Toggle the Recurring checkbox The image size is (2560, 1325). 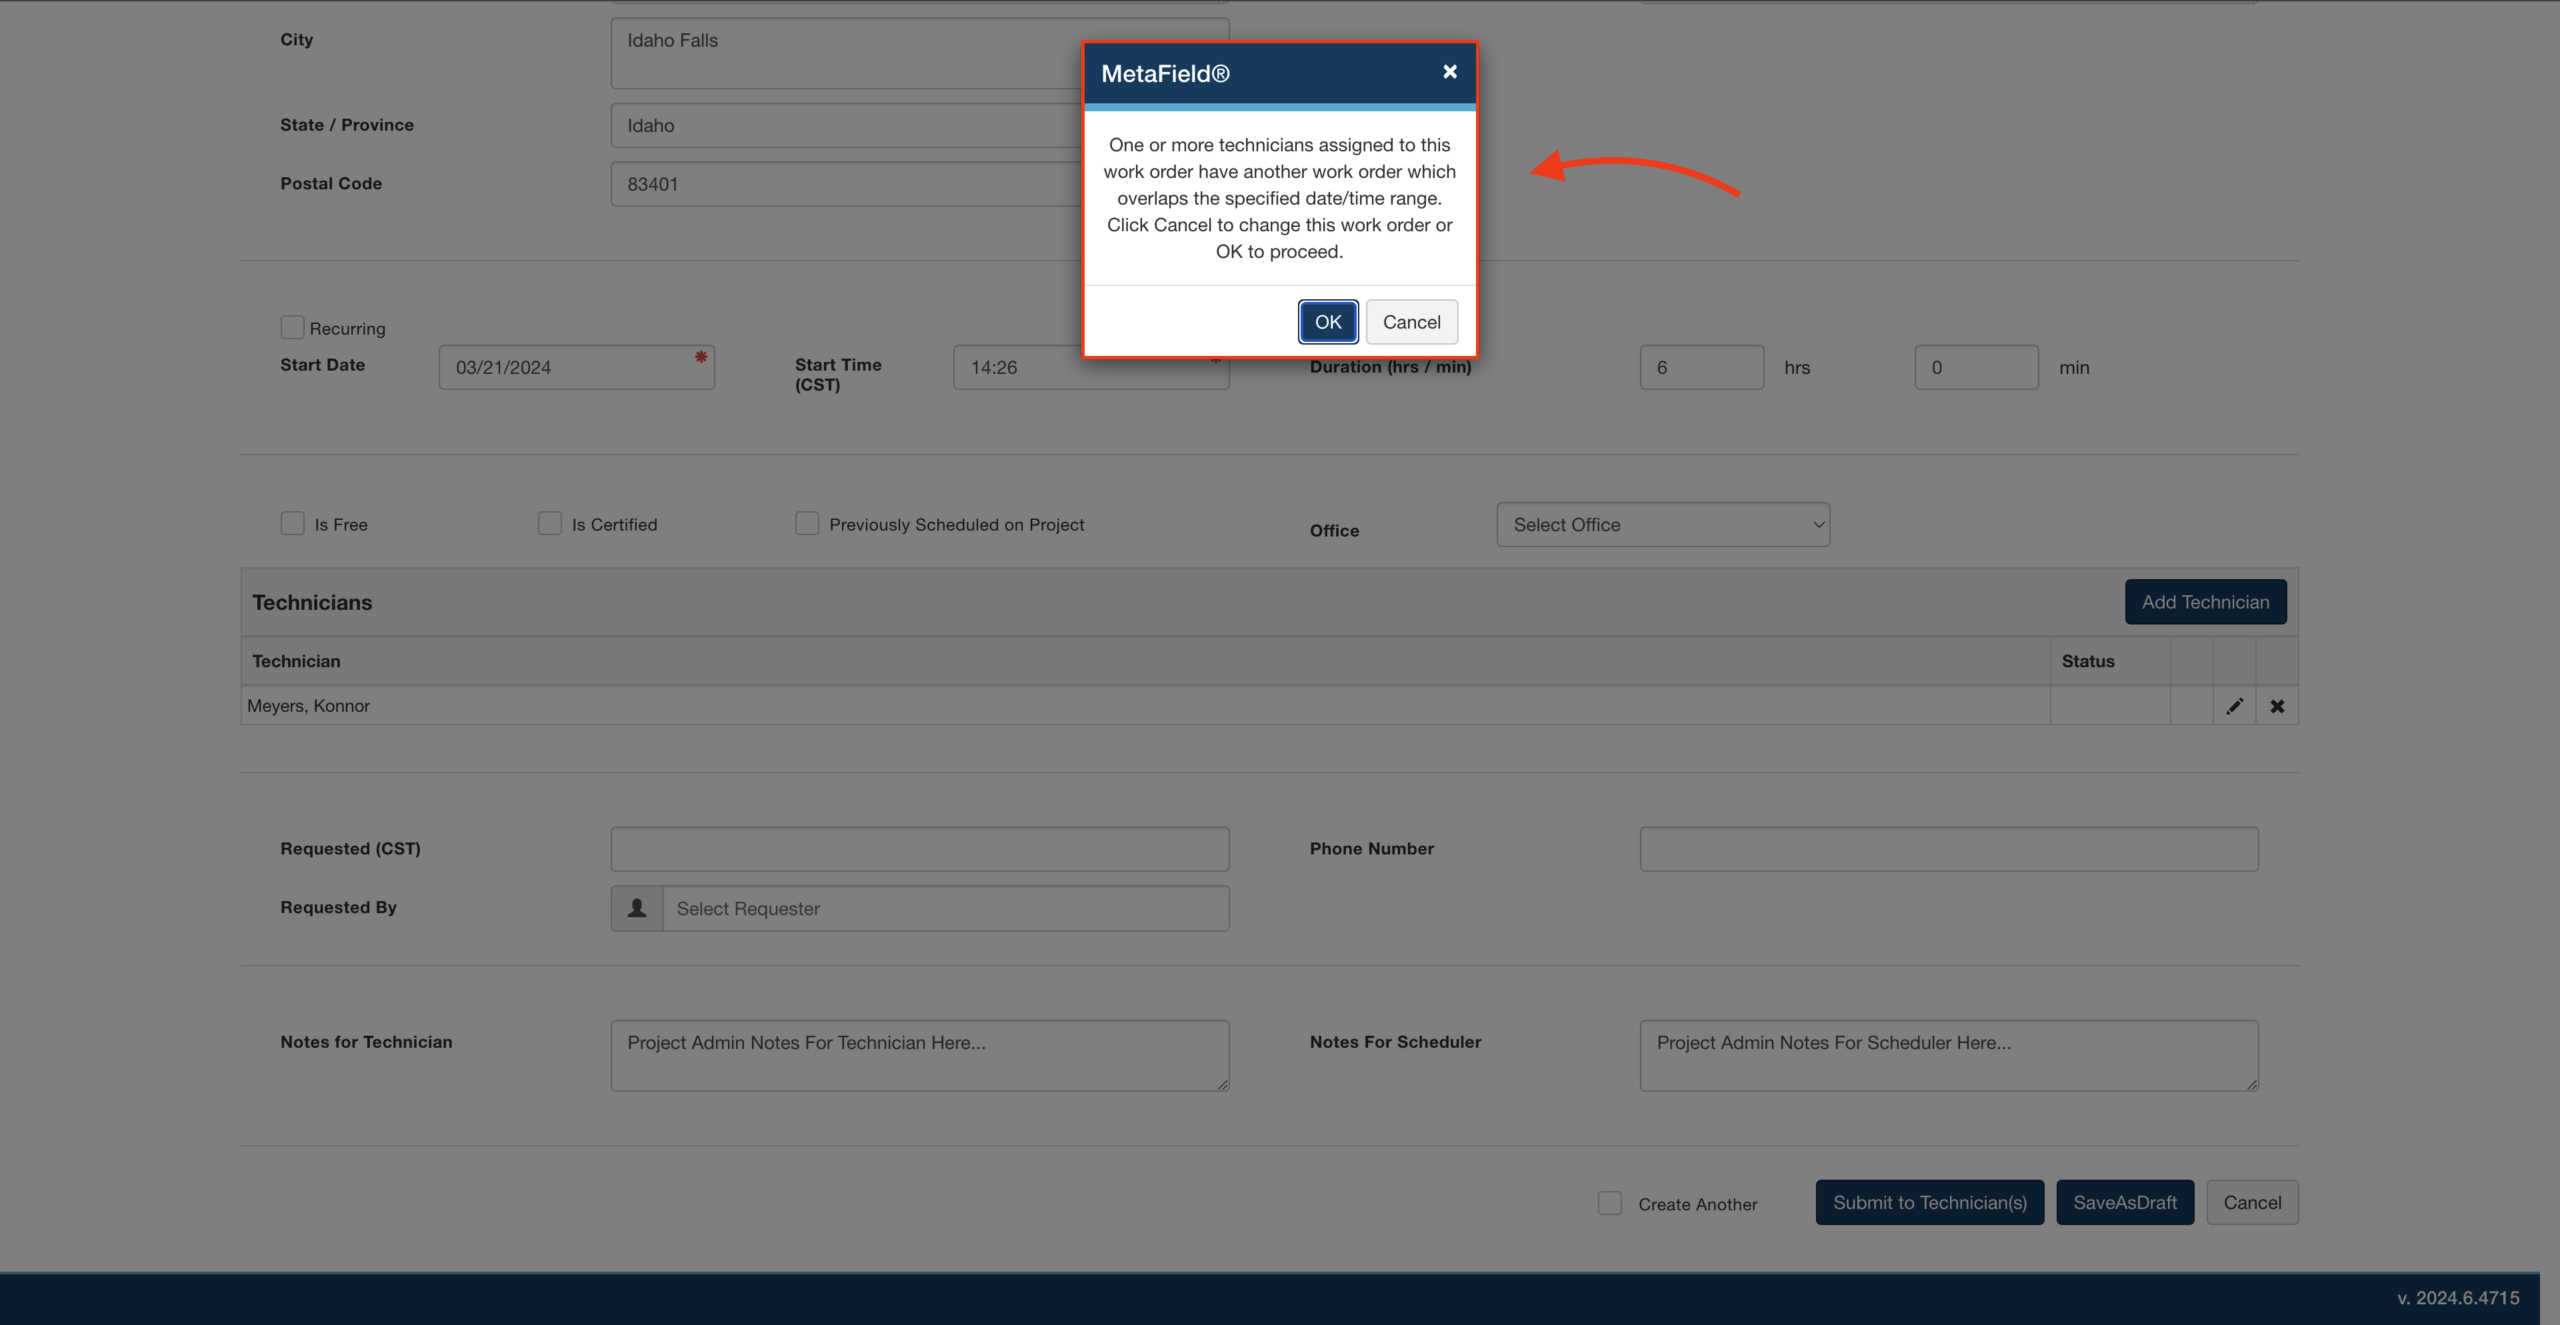[x=292, y=328]
